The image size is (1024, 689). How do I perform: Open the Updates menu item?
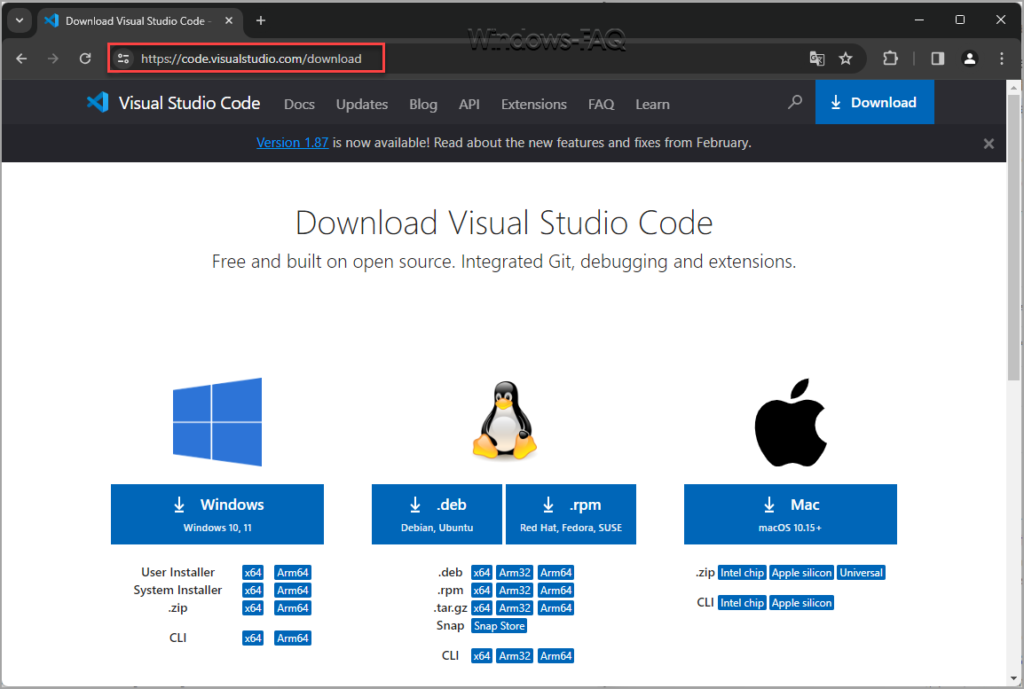click(x=362, y=104)
